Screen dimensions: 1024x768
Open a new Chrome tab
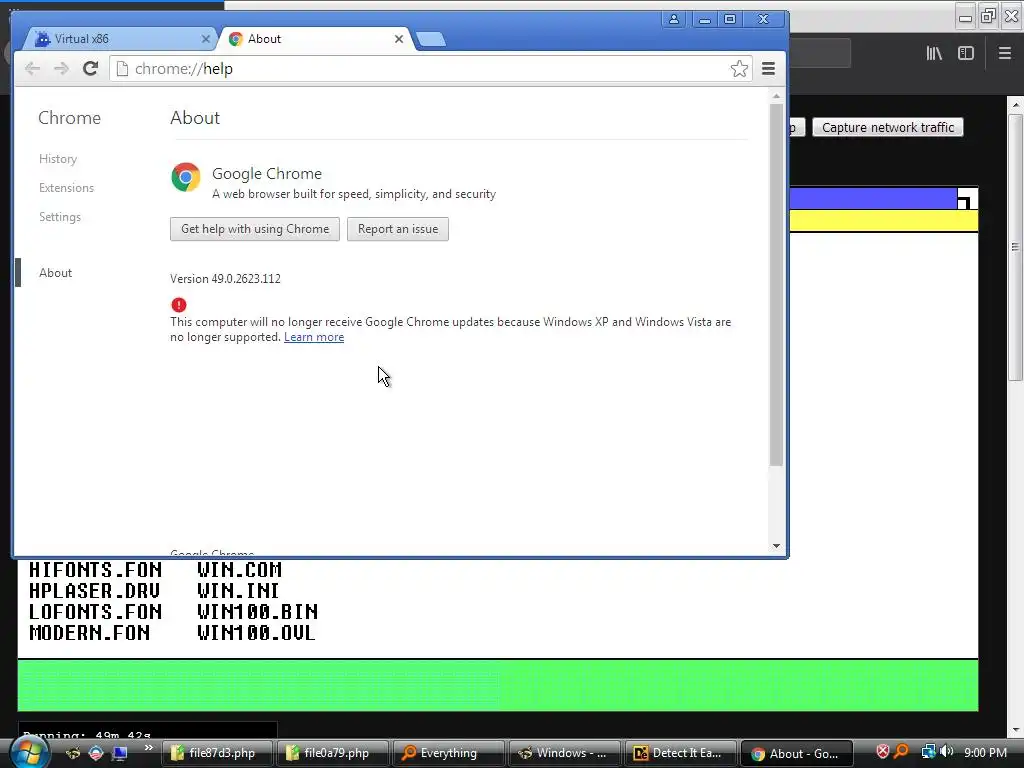coord(431,39)
